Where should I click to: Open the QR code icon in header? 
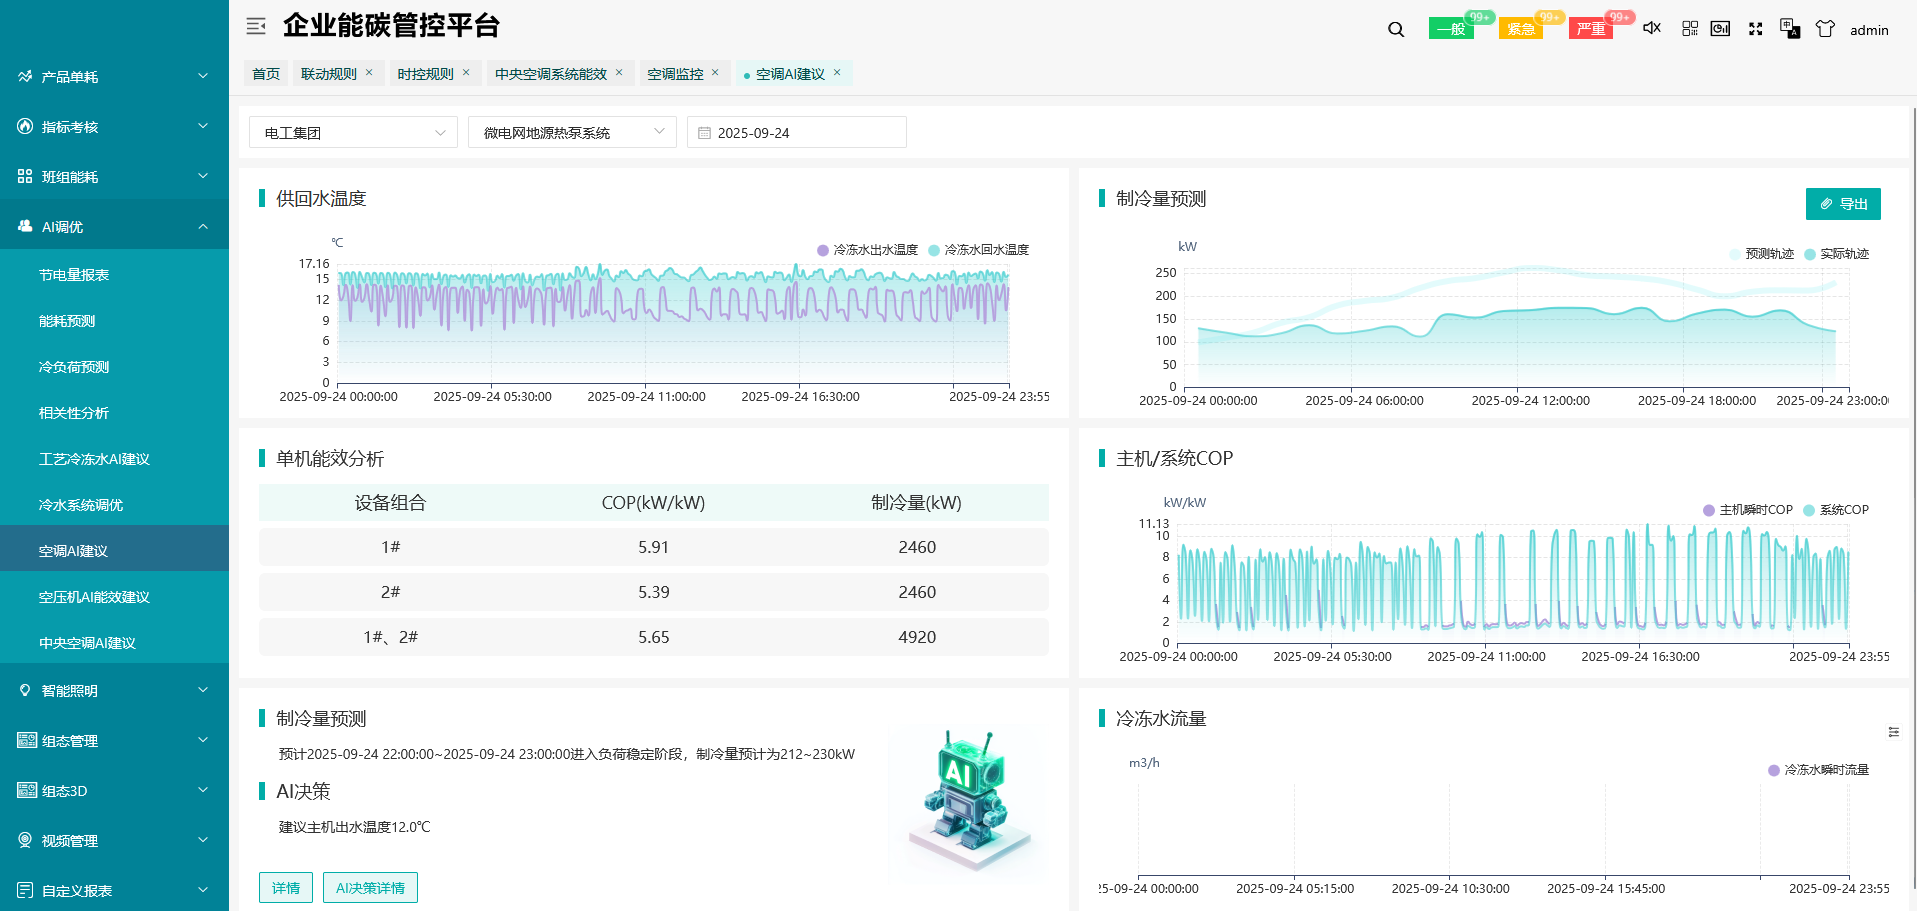coord(1690,29)
